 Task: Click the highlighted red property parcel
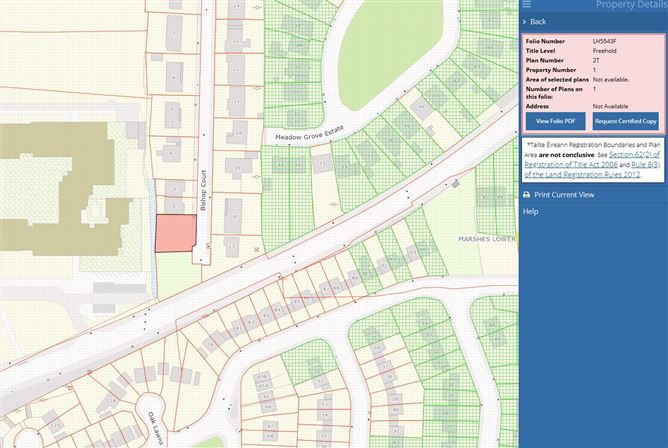(x=173, y=236)
